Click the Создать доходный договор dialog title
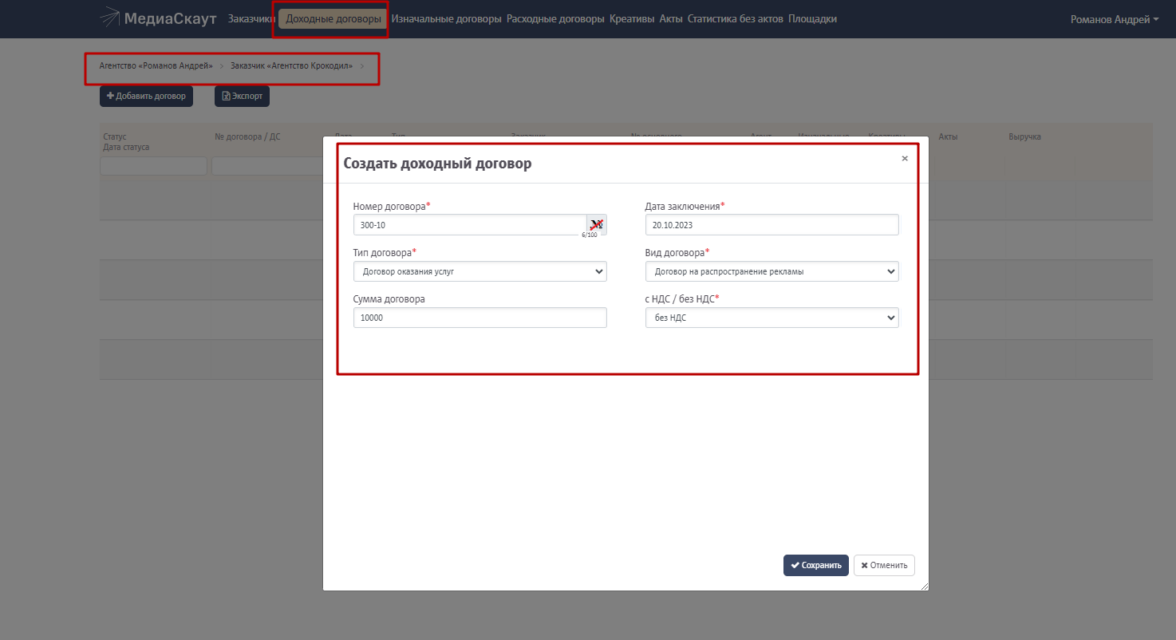The image size is (1176, 640). click(437, 163)
